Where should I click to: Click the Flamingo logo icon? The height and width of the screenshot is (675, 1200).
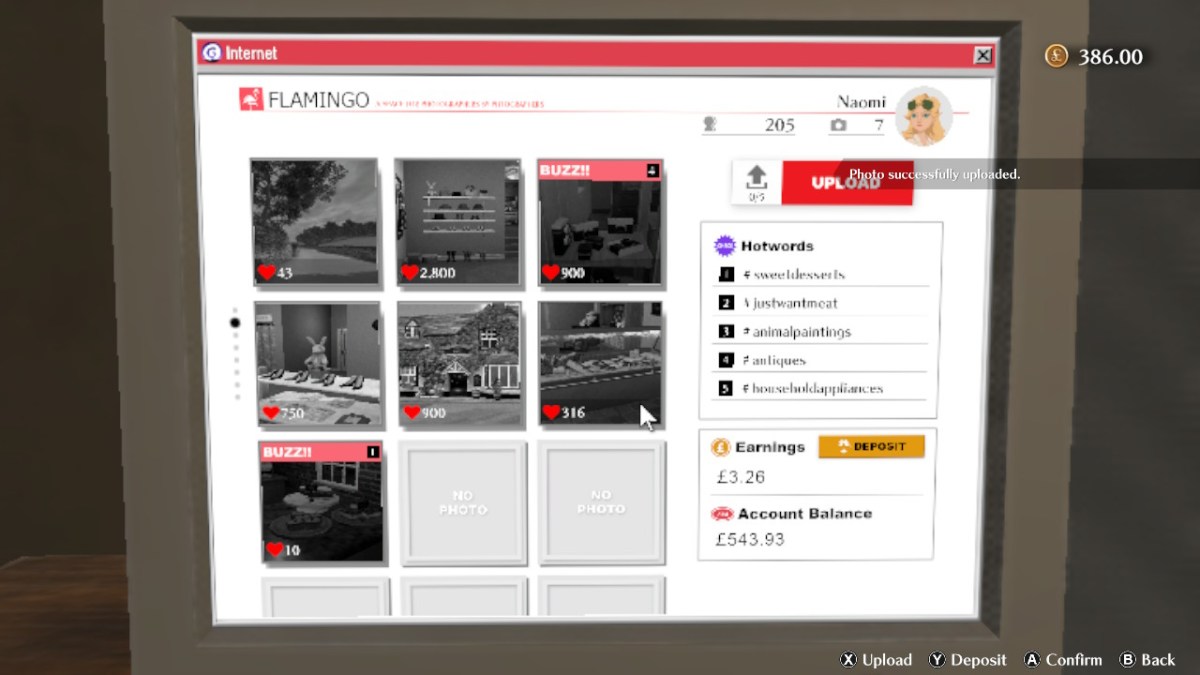click(251, 99)
